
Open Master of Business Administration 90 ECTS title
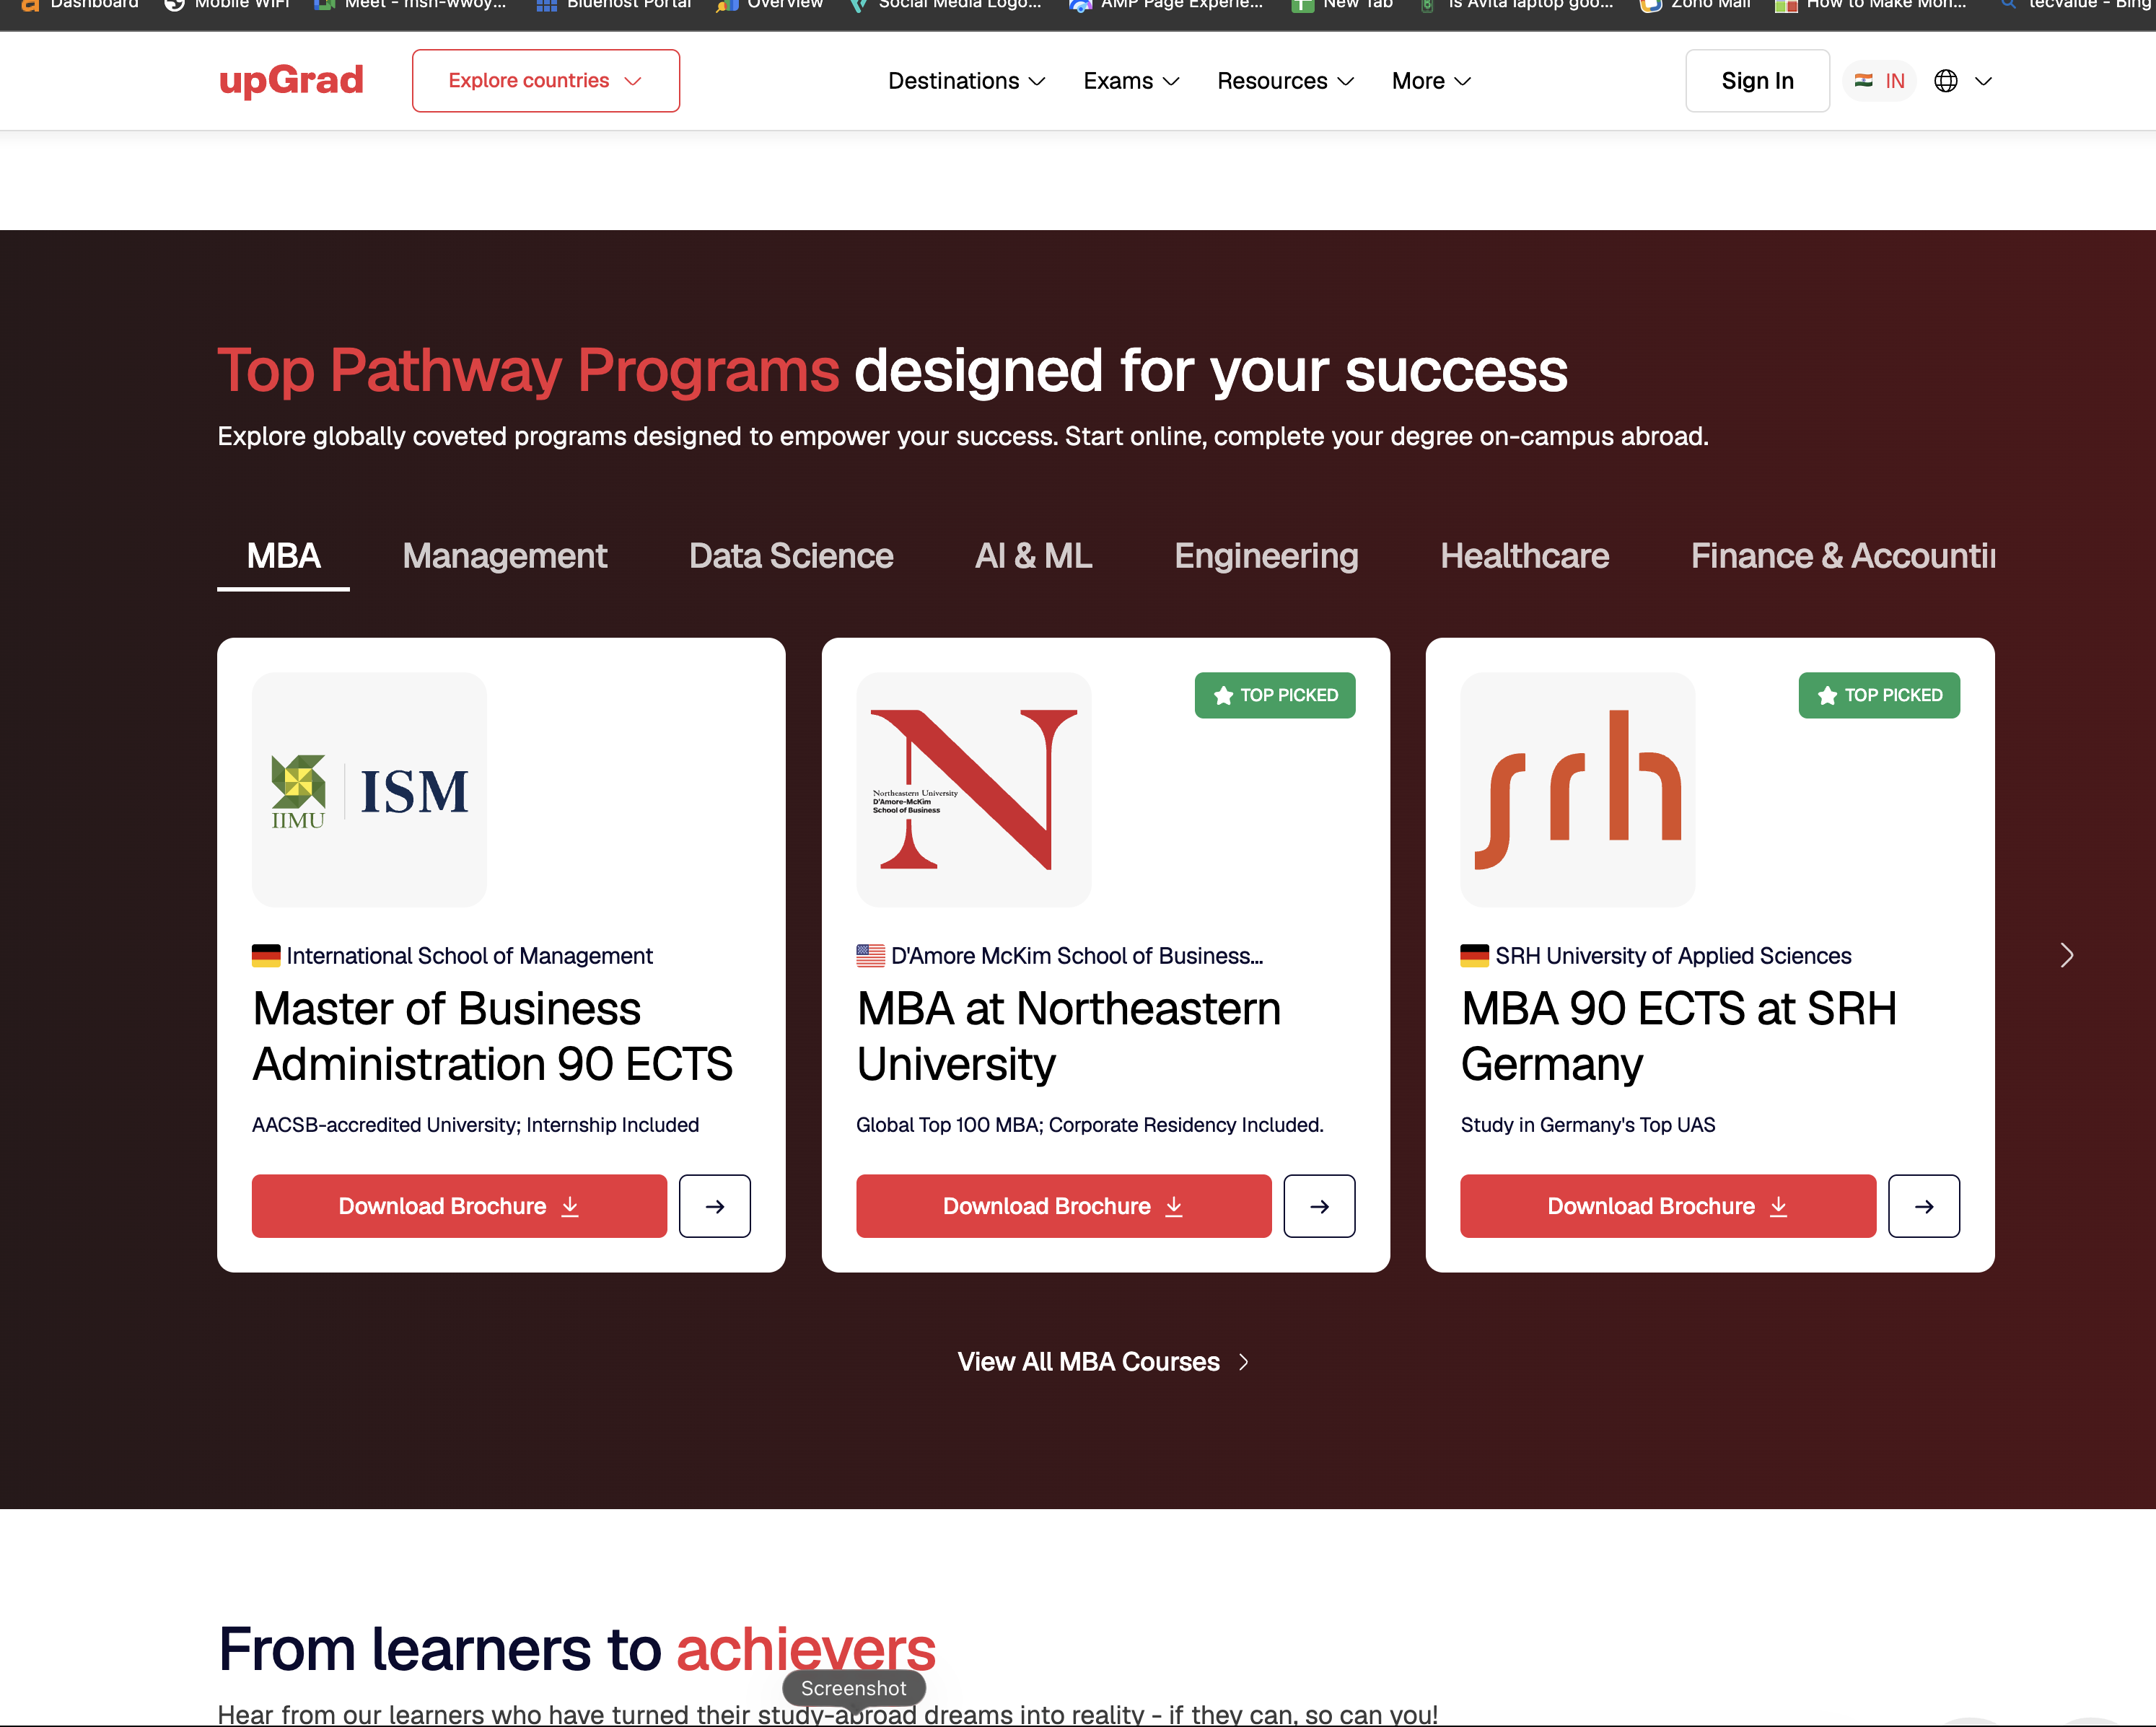coord(492,1036)
